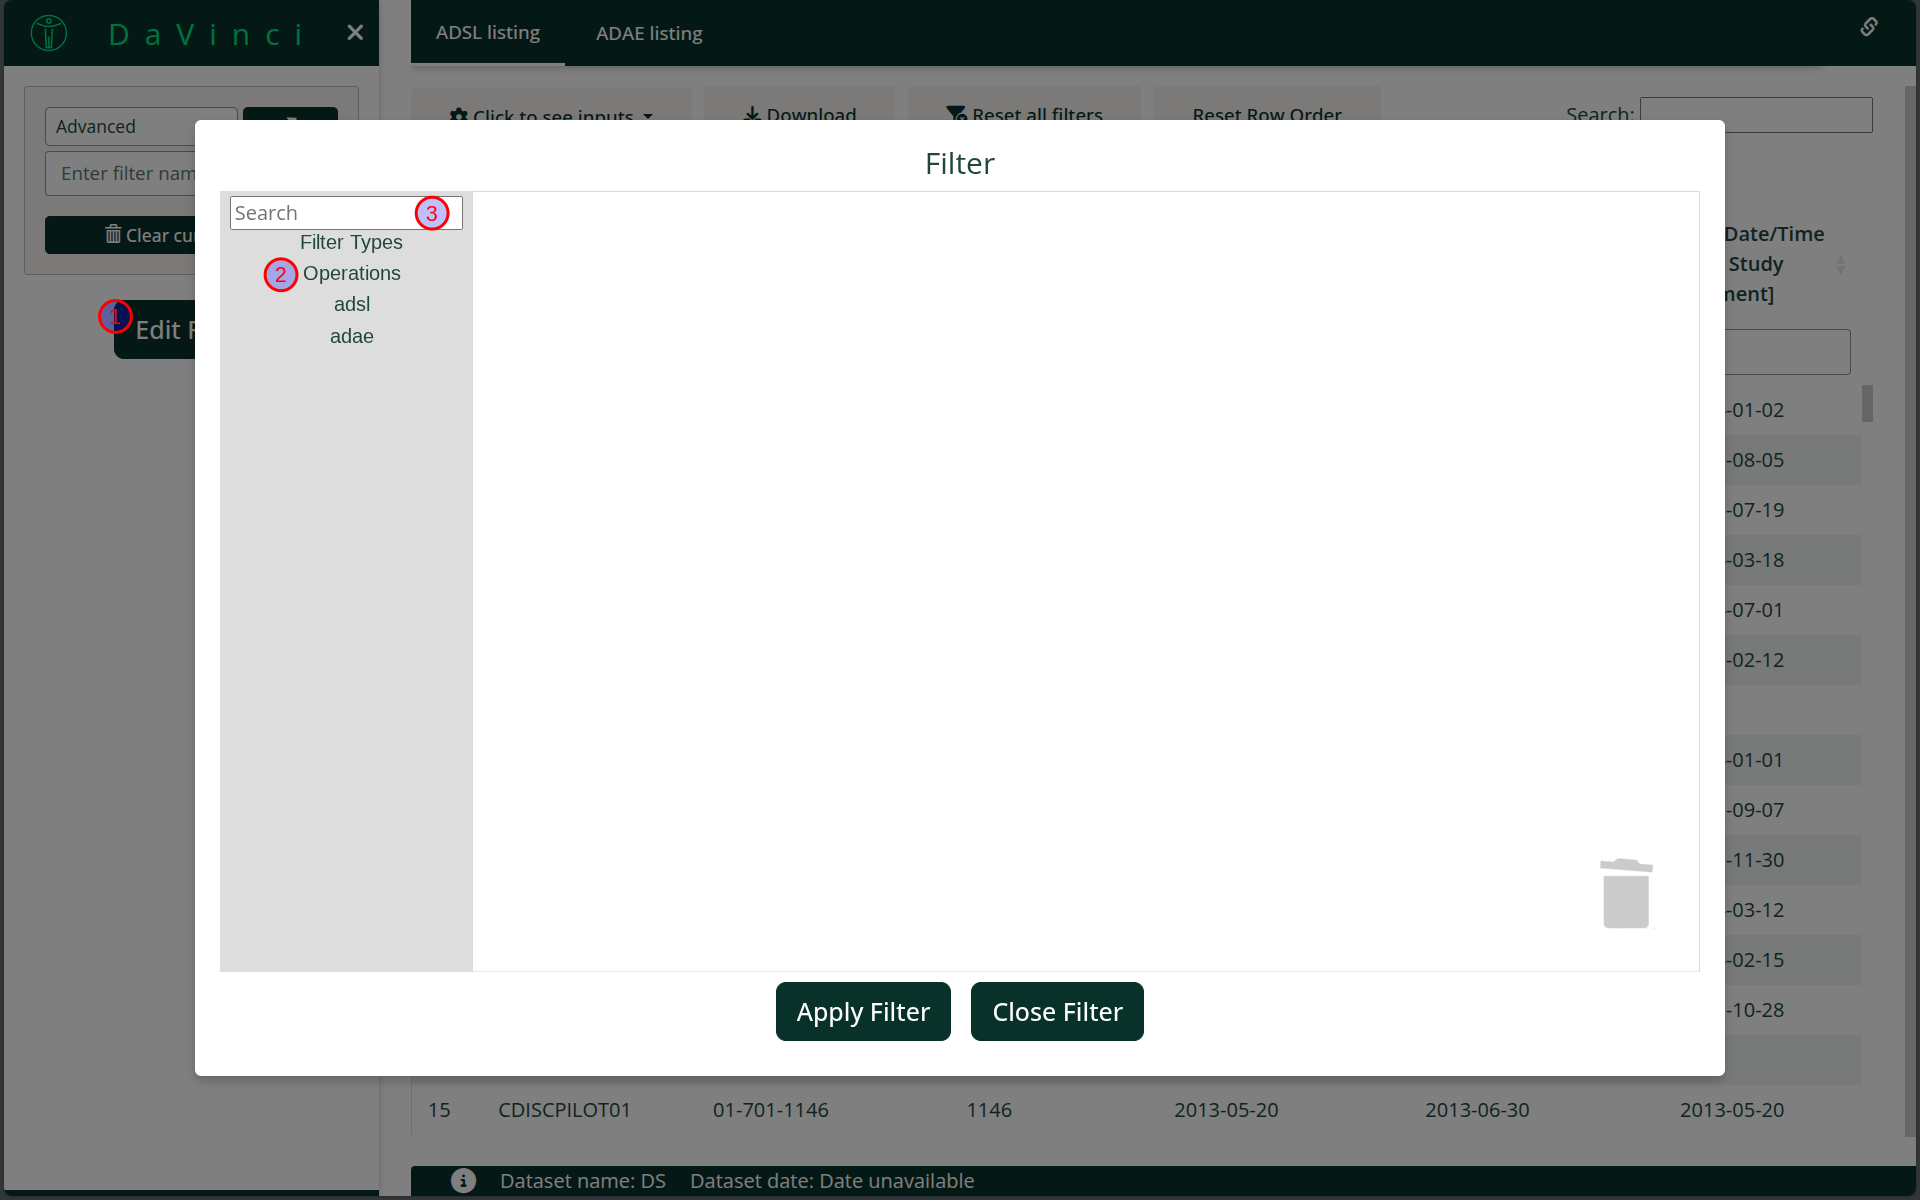Click the filter block Search field
The width and height of the screenshot is (1920, 1200).
[x=322, y=213]
